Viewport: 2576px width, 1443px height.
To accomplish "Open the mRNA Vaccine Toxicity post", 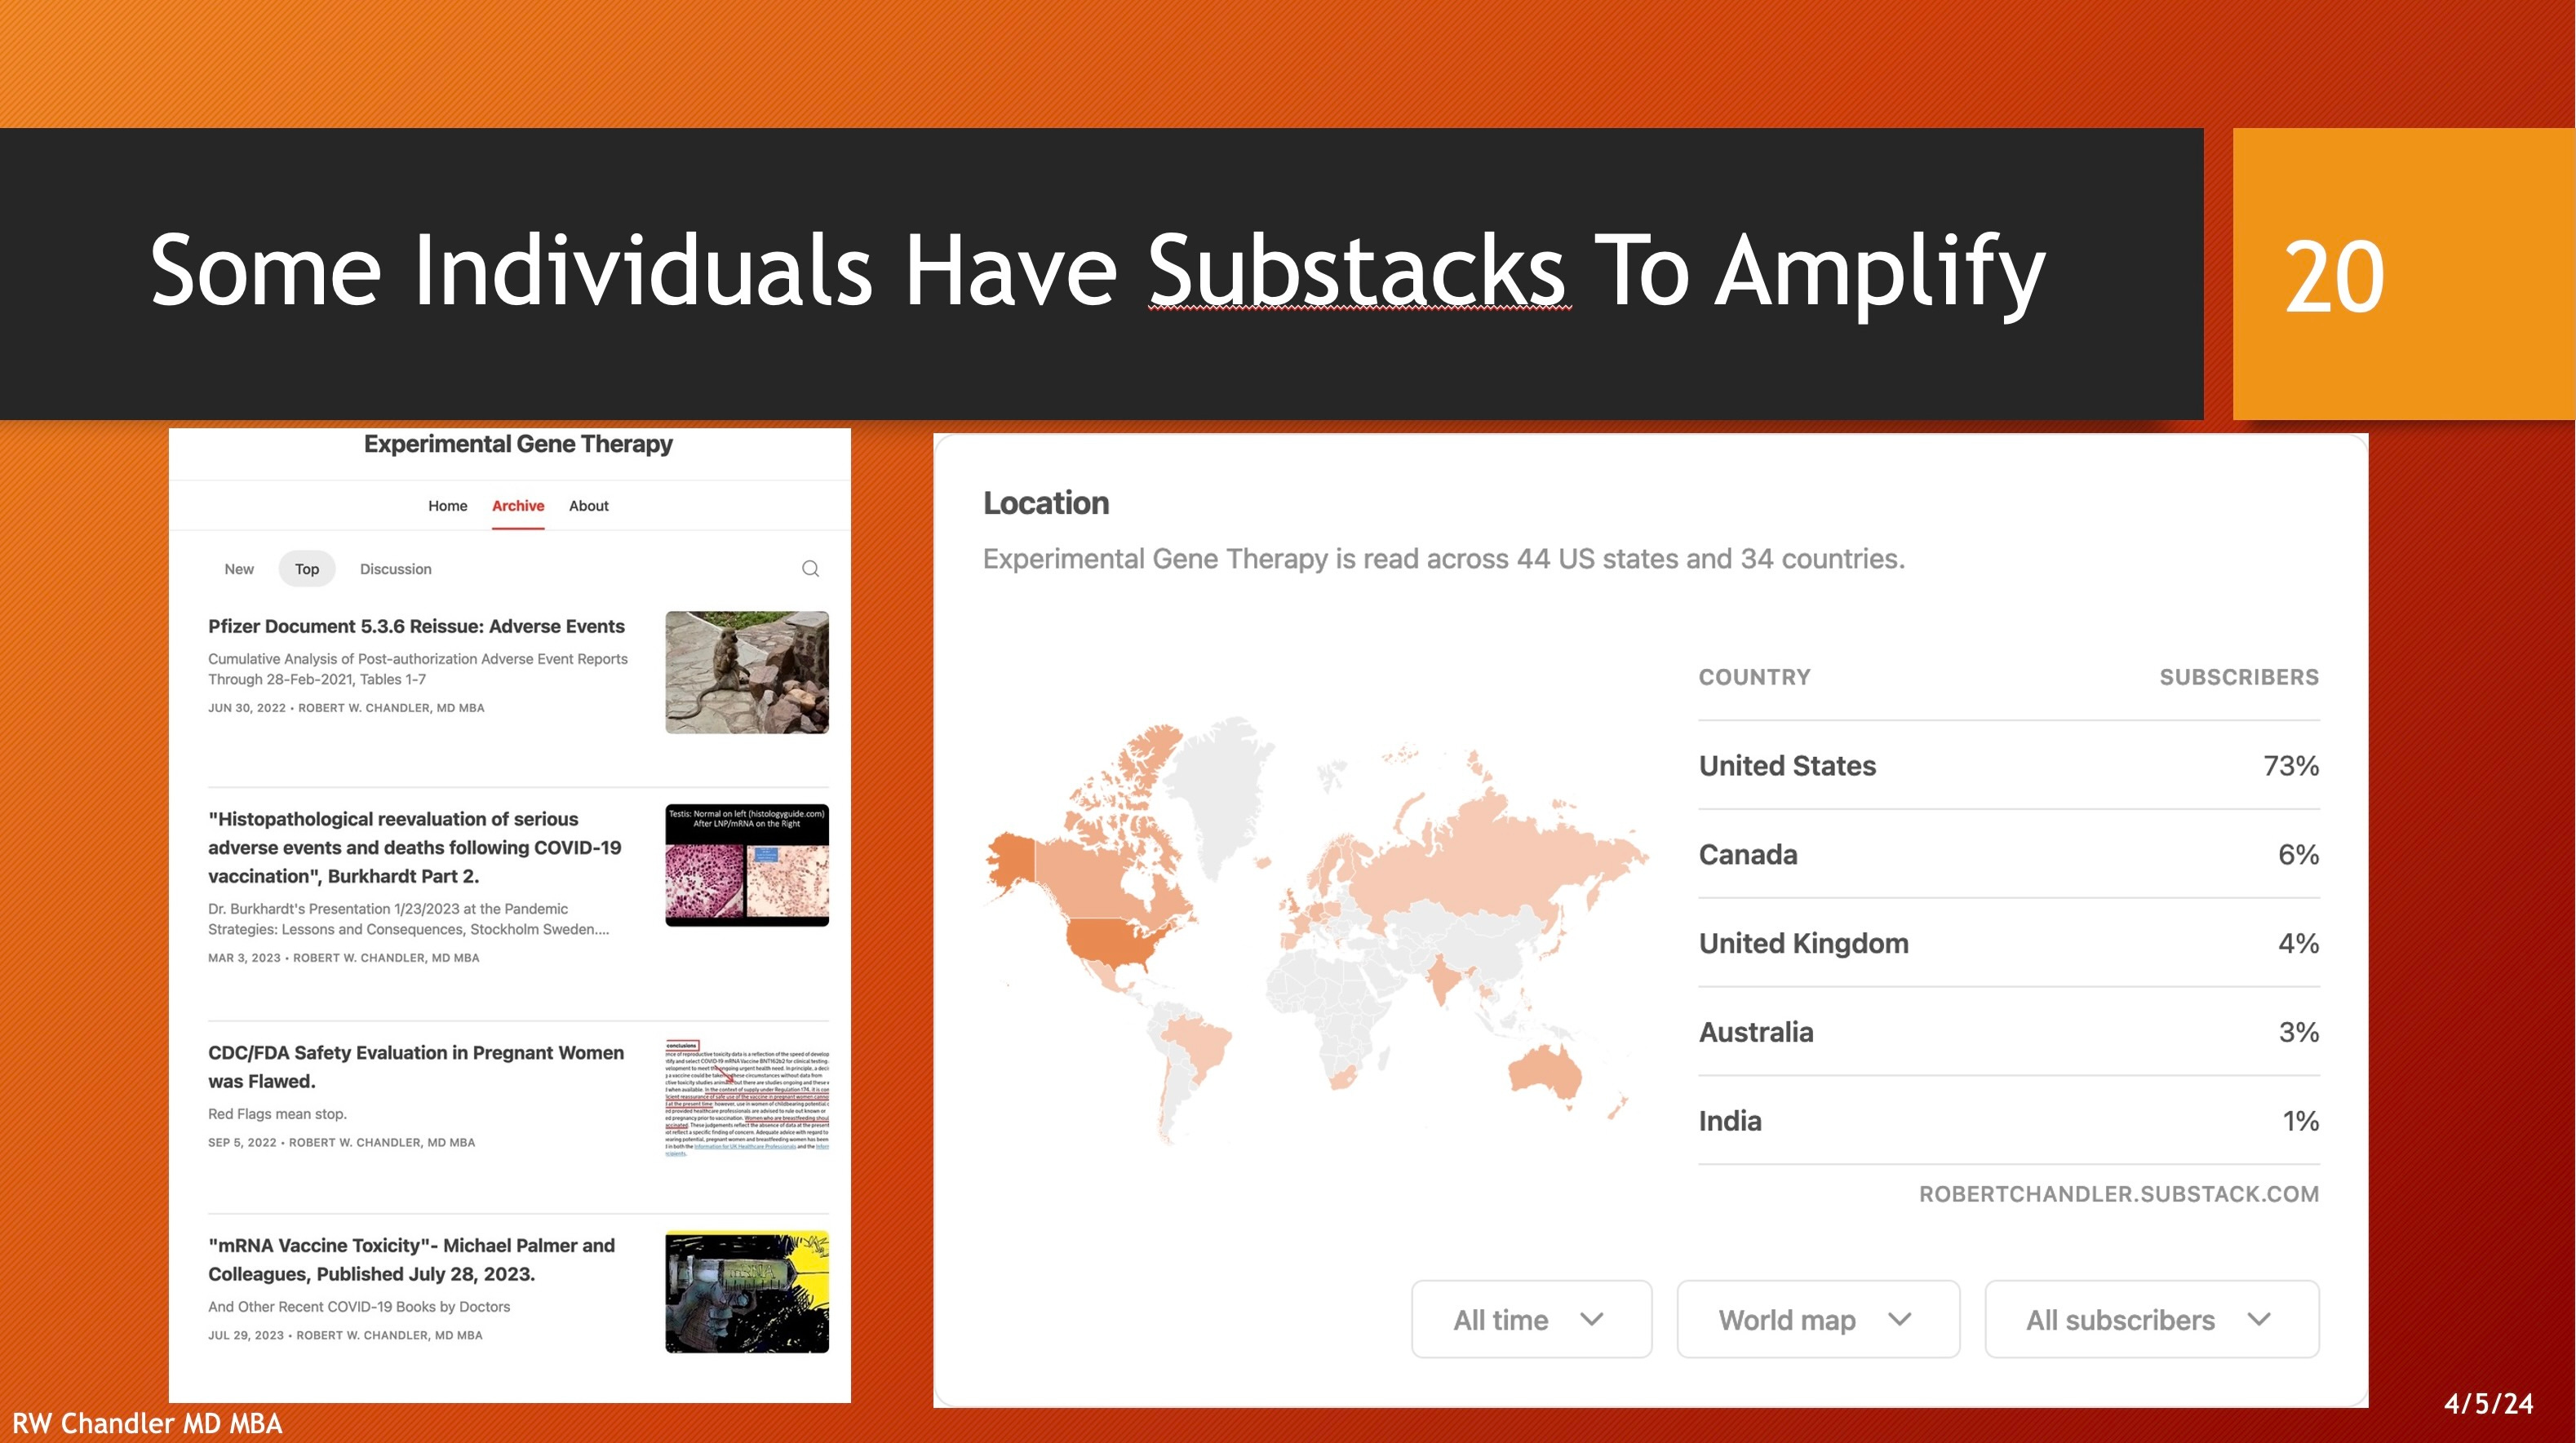I will point(411,1259).
